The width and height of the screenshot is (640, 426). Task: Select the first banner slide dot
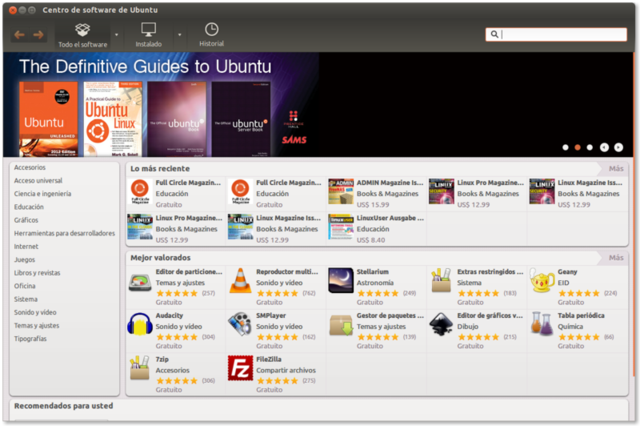click(565, 147)
